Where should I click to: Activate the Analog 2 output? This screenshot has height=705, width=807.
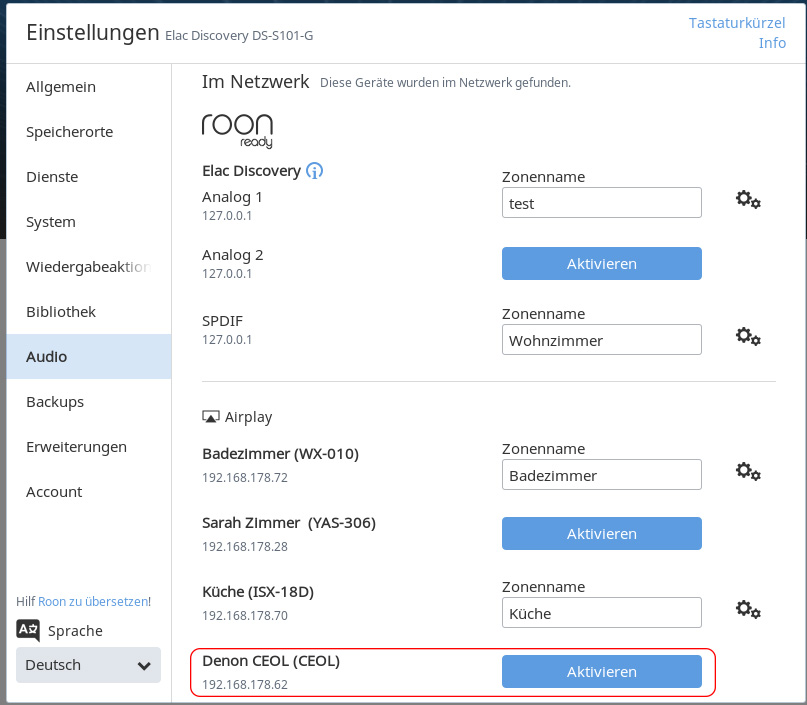[602, 263]
